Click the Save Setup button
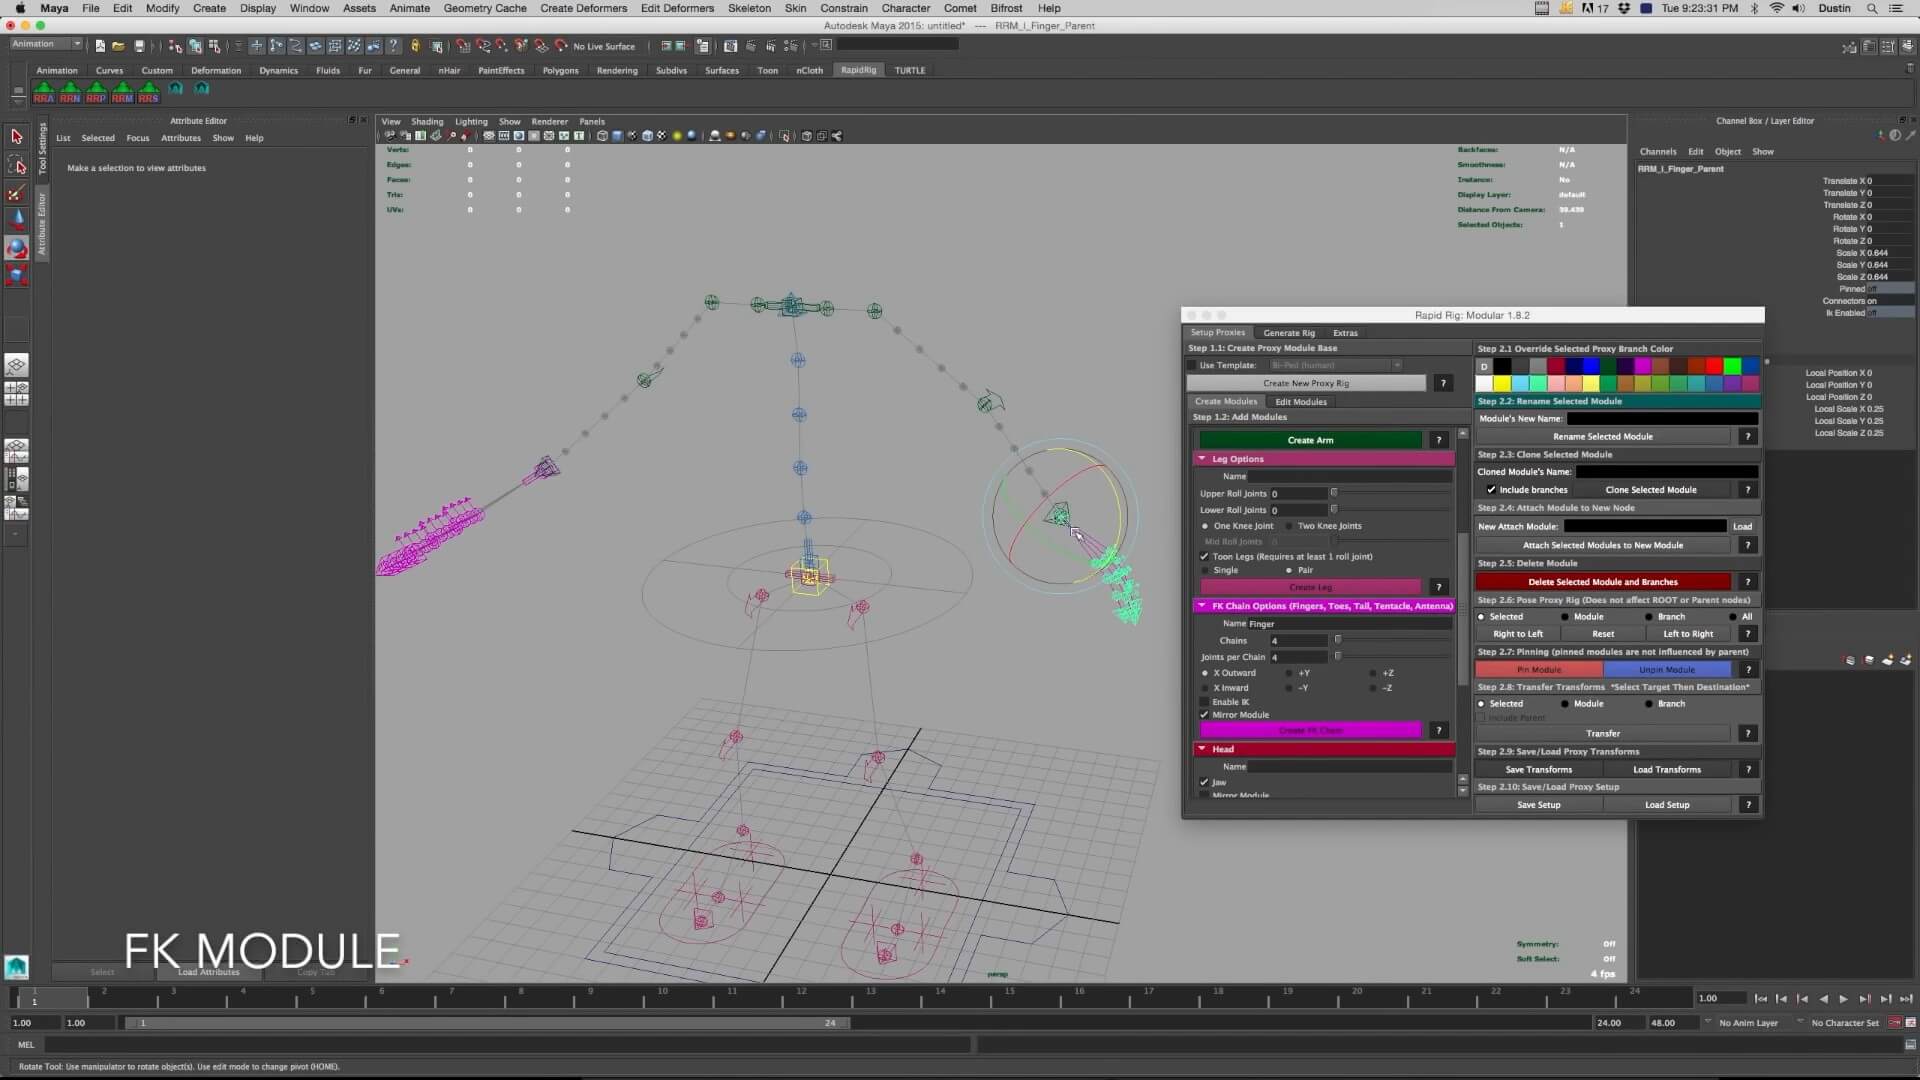This screenshot has width=1920, height=1080. pos(1538,805)
